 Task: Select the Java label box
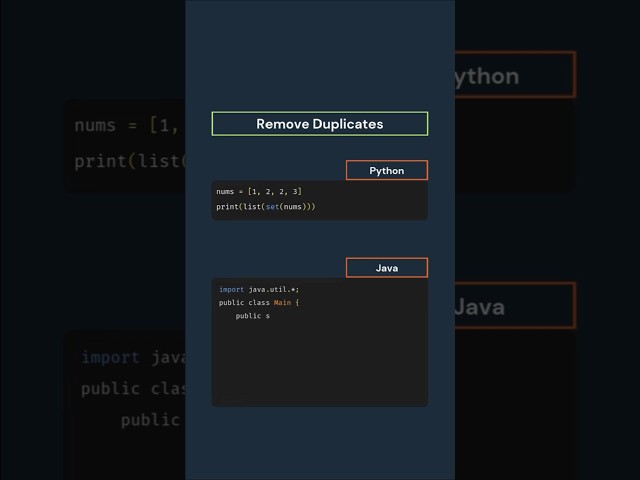click(x=387, y=268)
